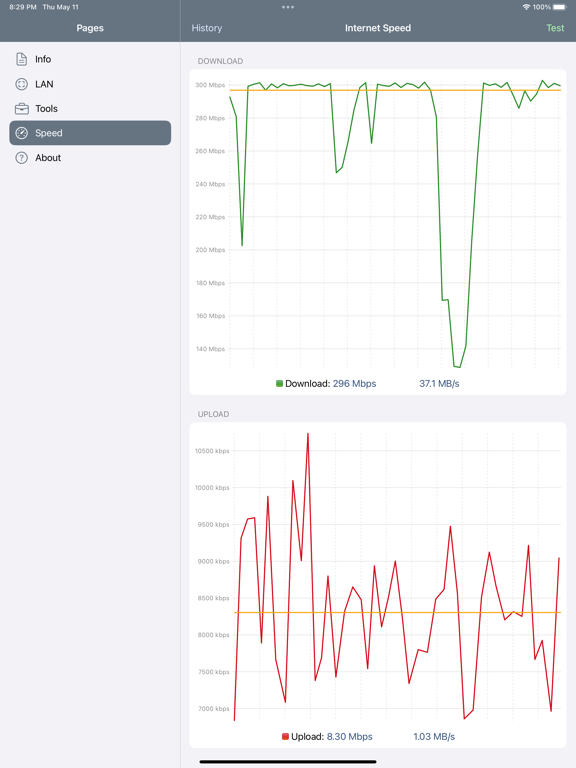The width and height of the screenshot is (576, 768).
Task: Tap the three-dot multitasking indicator
Action: [288, 7]
